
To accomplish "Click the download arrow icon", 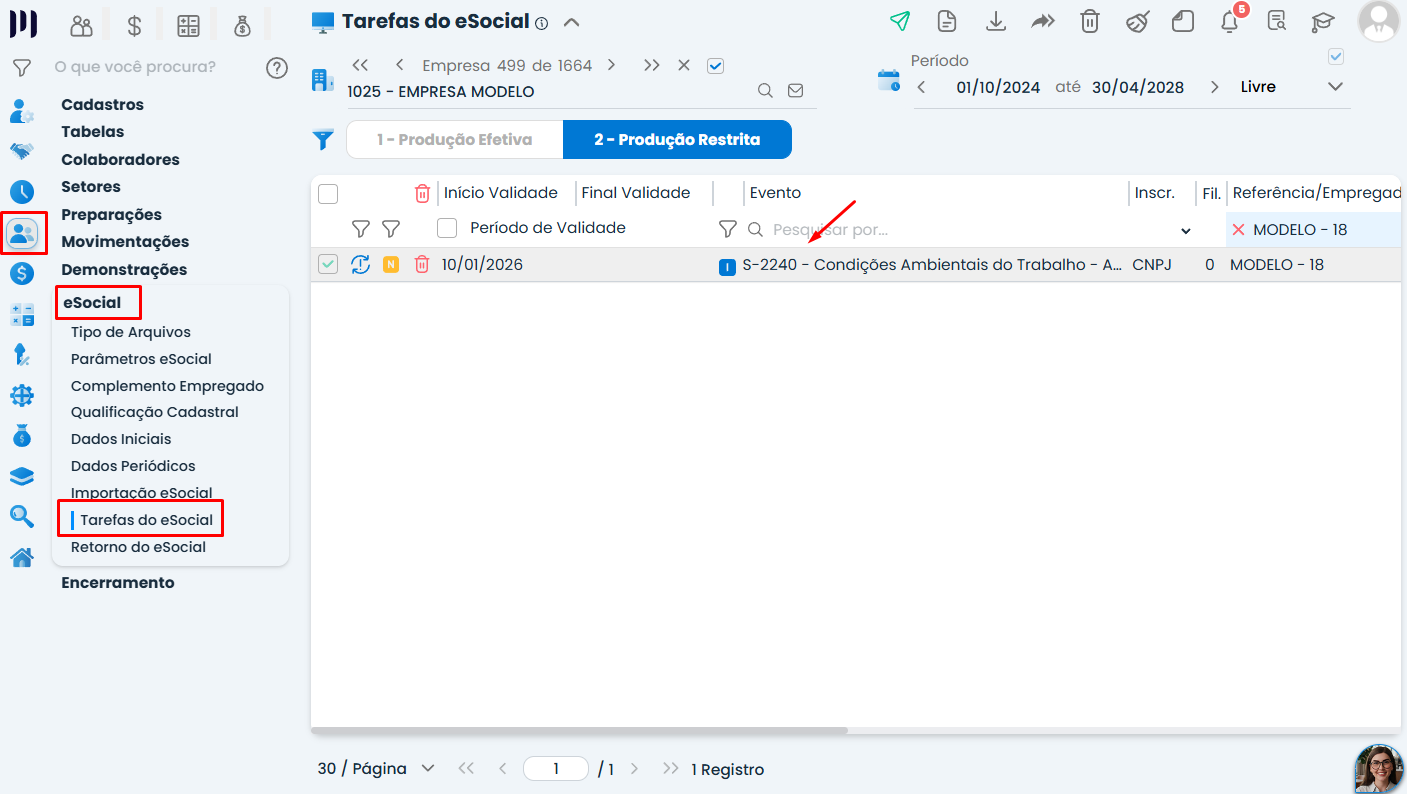I will click(x=995, y=21).
